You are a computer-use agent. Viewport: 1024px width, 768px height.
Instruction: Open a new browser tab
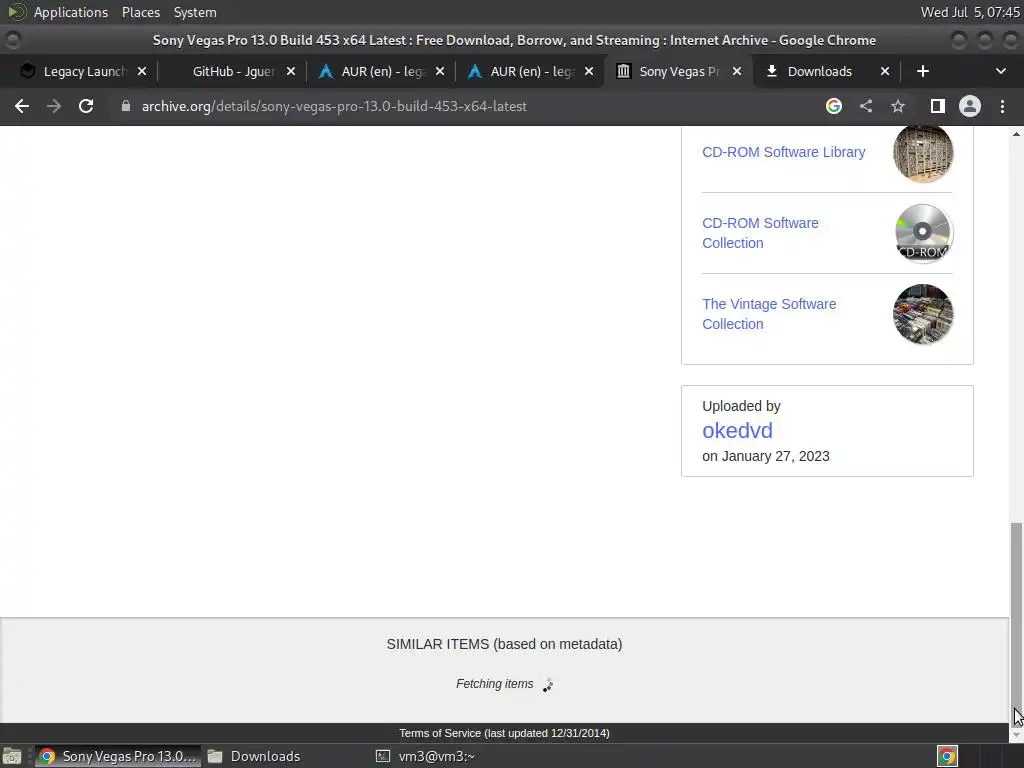923,71
